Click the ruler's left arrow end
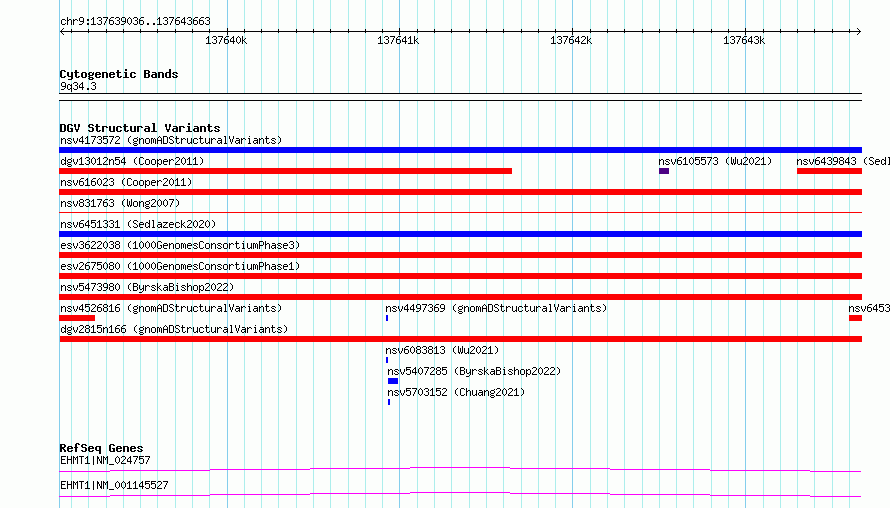 62,32
